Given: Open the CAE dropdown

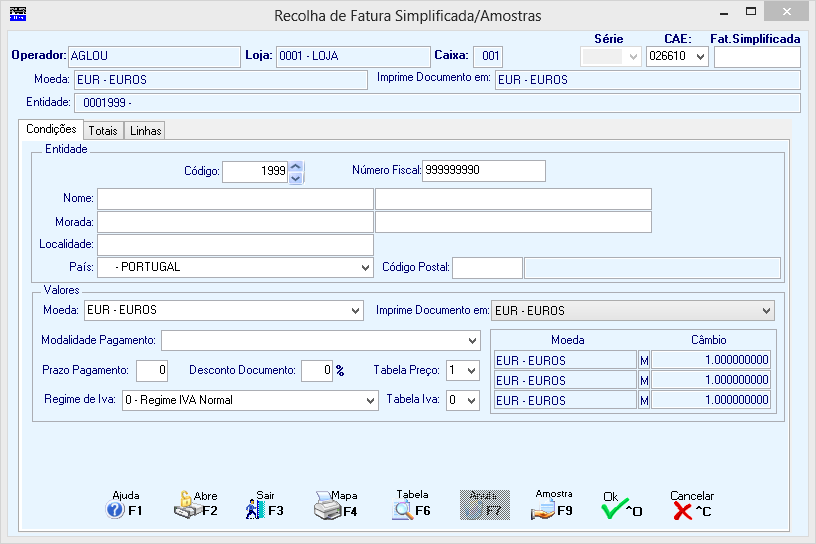Looking at the screenshot, I should (700, 57).
